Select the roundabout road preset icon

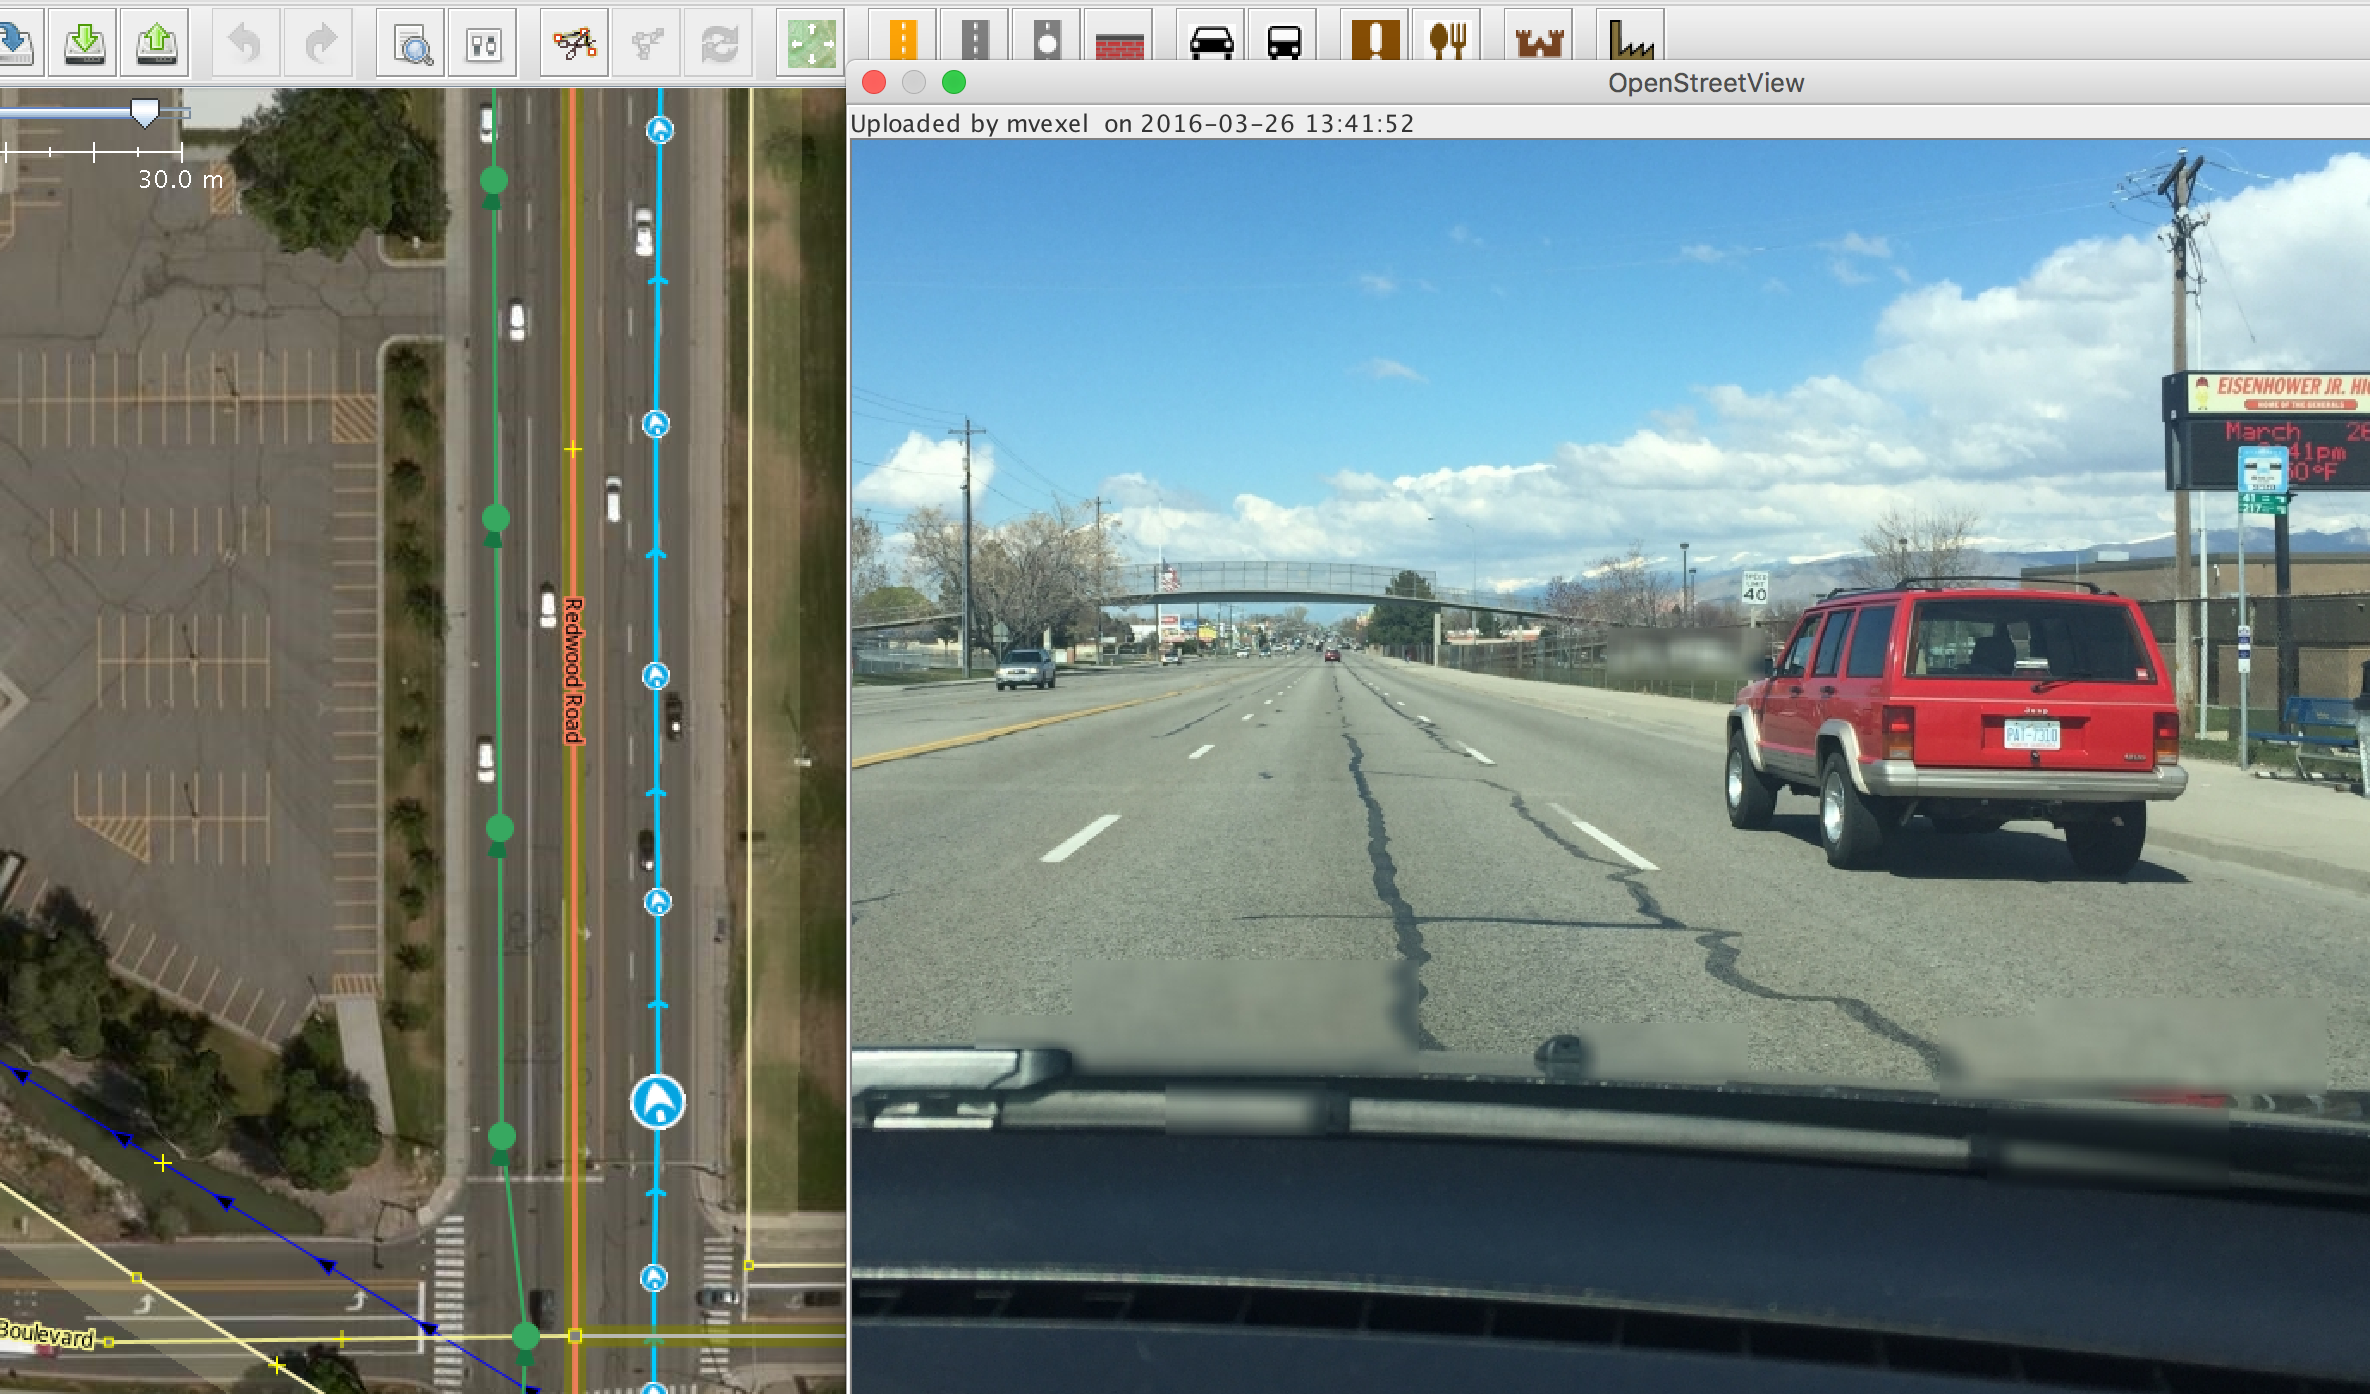pyautogui.click(x=1047, y=38)
